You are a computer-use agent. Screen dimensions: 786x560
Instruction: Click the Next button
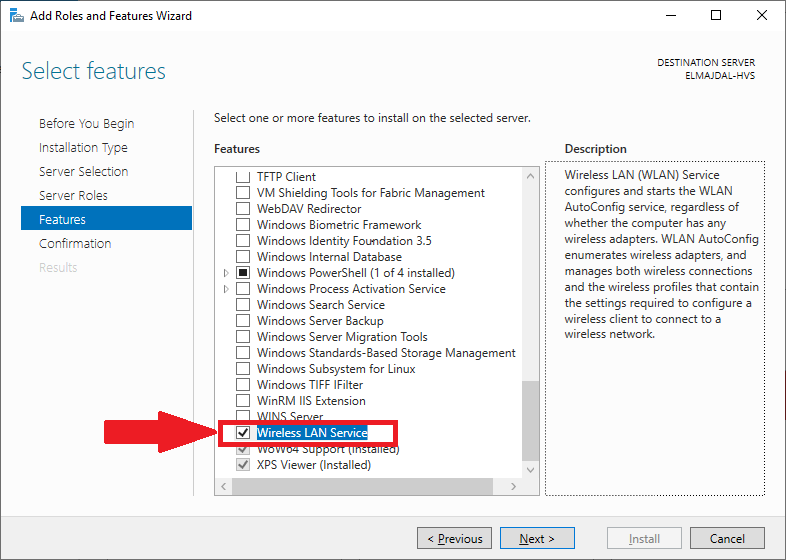coord(537,538)
